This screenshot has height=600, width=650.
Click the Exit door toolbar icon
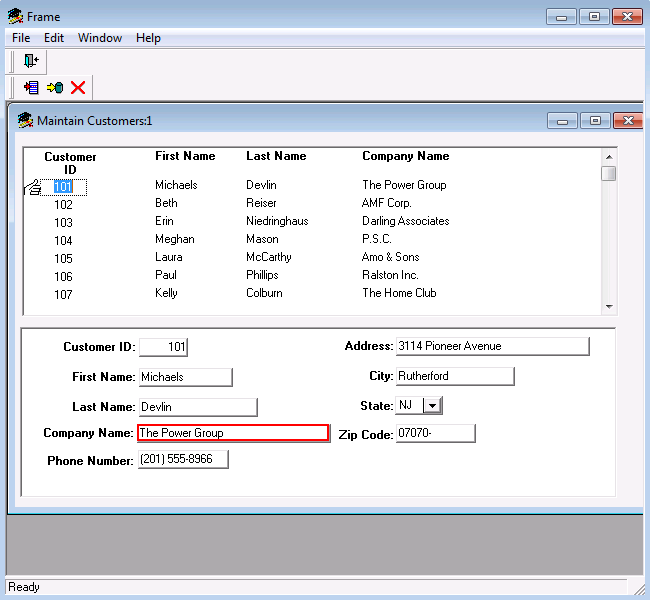(31, 61)
